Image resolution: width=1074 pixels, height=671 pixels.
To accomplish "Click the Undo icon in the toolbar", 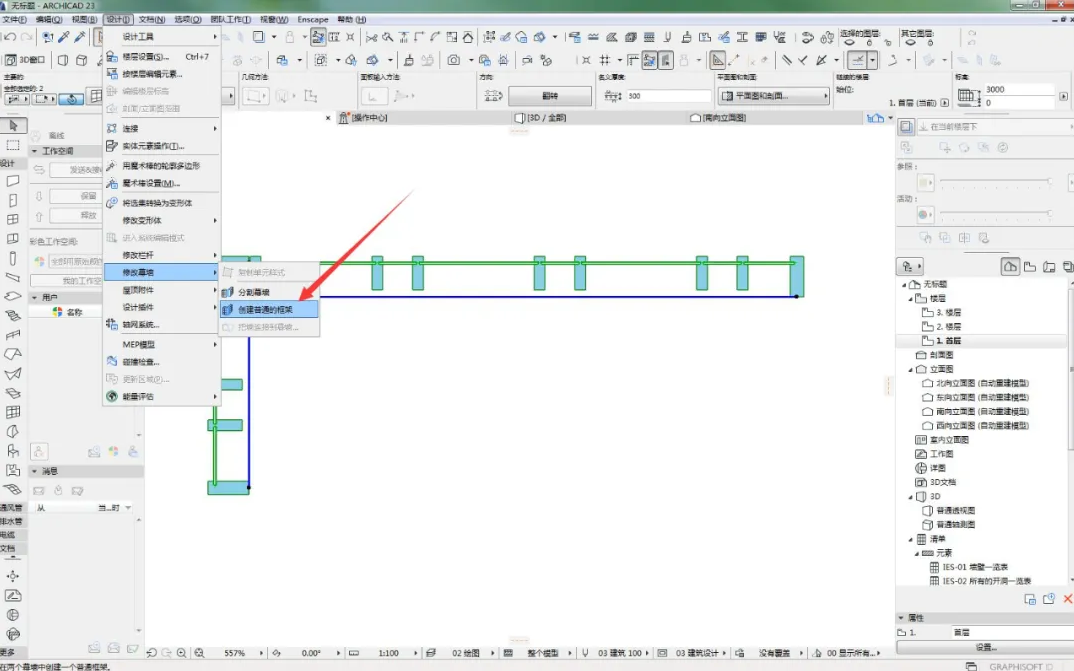I will [x=11, y=37].
